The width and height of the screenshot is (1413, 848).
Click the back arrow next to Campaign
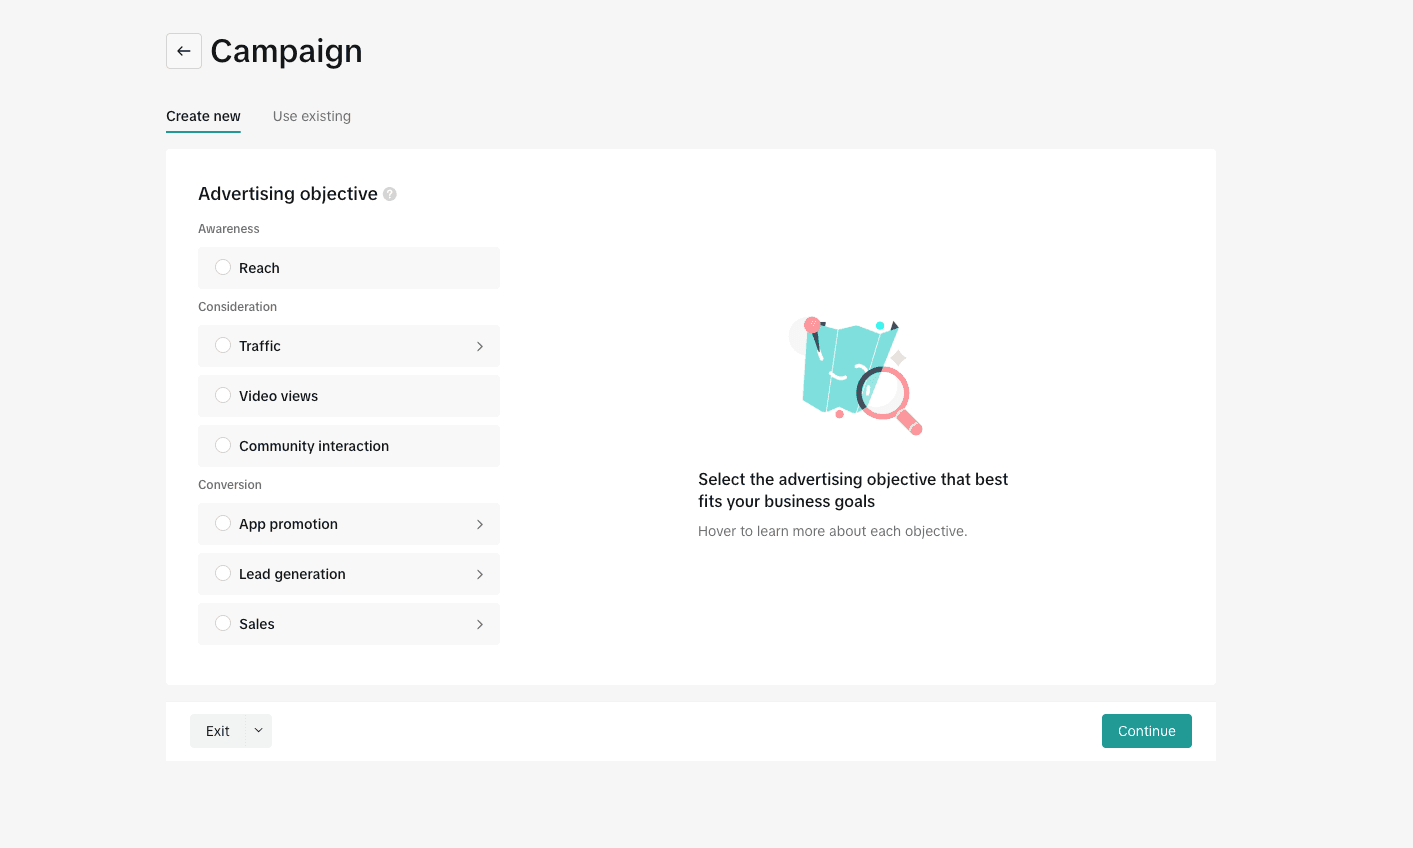[184, 51]
